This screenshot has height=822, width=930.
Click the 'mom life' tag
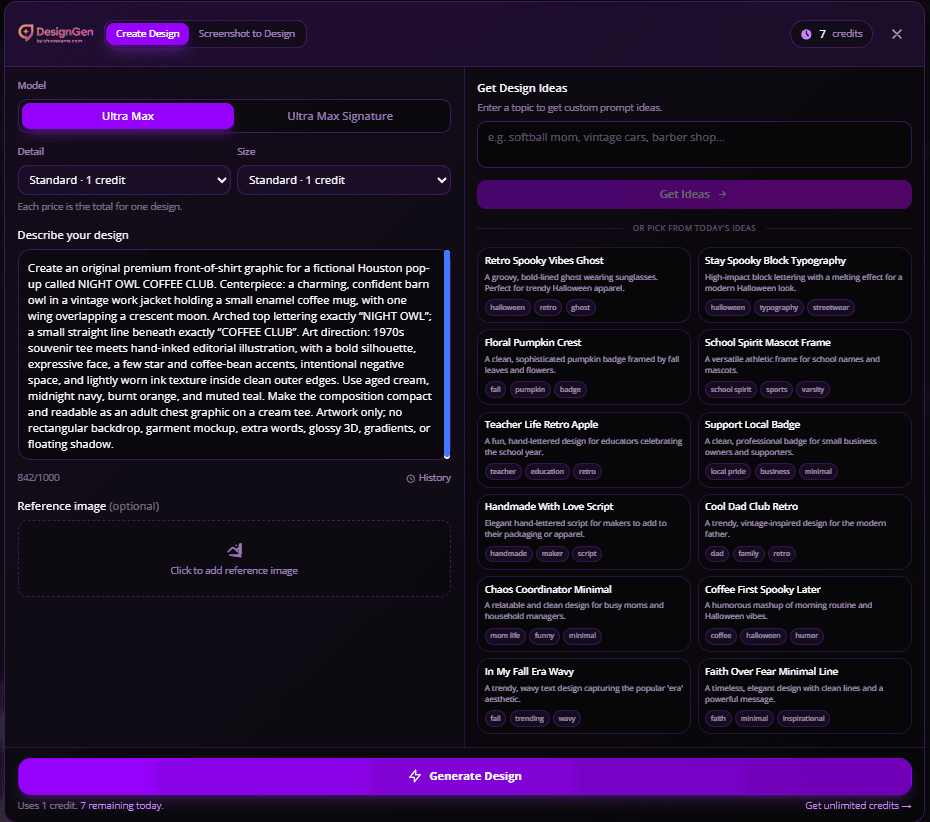tap(505, 636)
